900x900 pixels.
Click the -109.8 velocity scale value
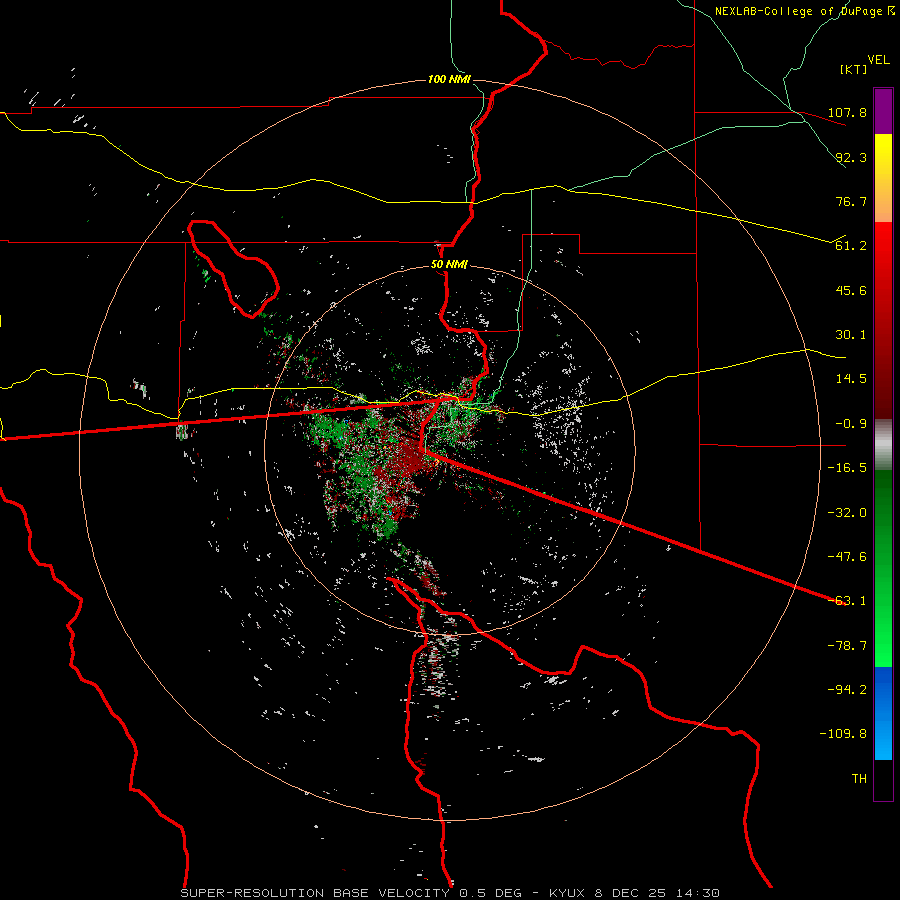(x=843, y=734)
